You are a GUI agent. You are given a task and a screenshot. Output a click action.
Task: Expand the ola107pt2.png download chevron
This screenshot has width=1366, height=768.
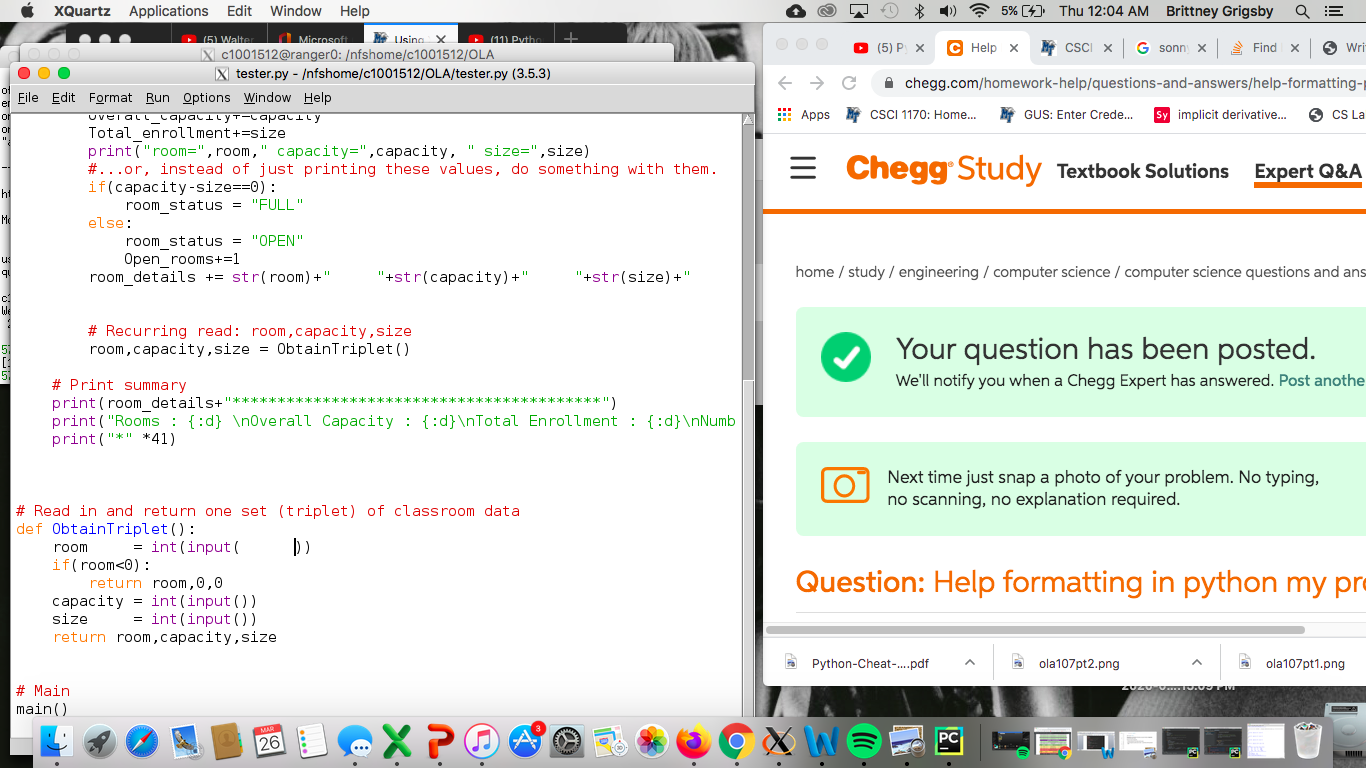pyautogui.click(x=1196, y=661)
